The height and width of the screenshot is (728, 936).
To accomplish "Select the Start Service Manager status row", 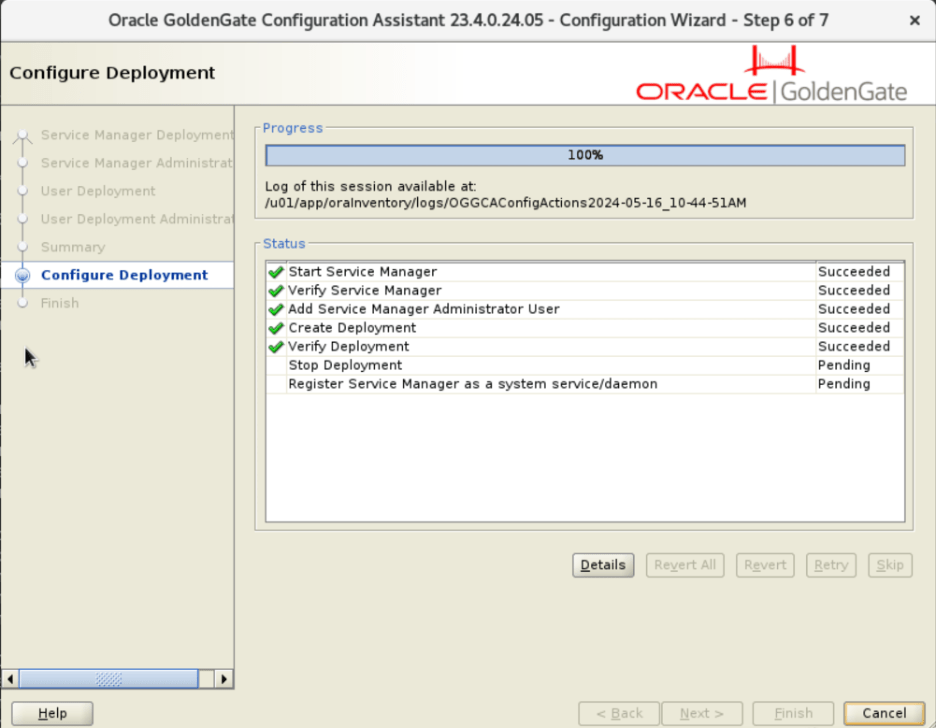I will click(585, 272).
